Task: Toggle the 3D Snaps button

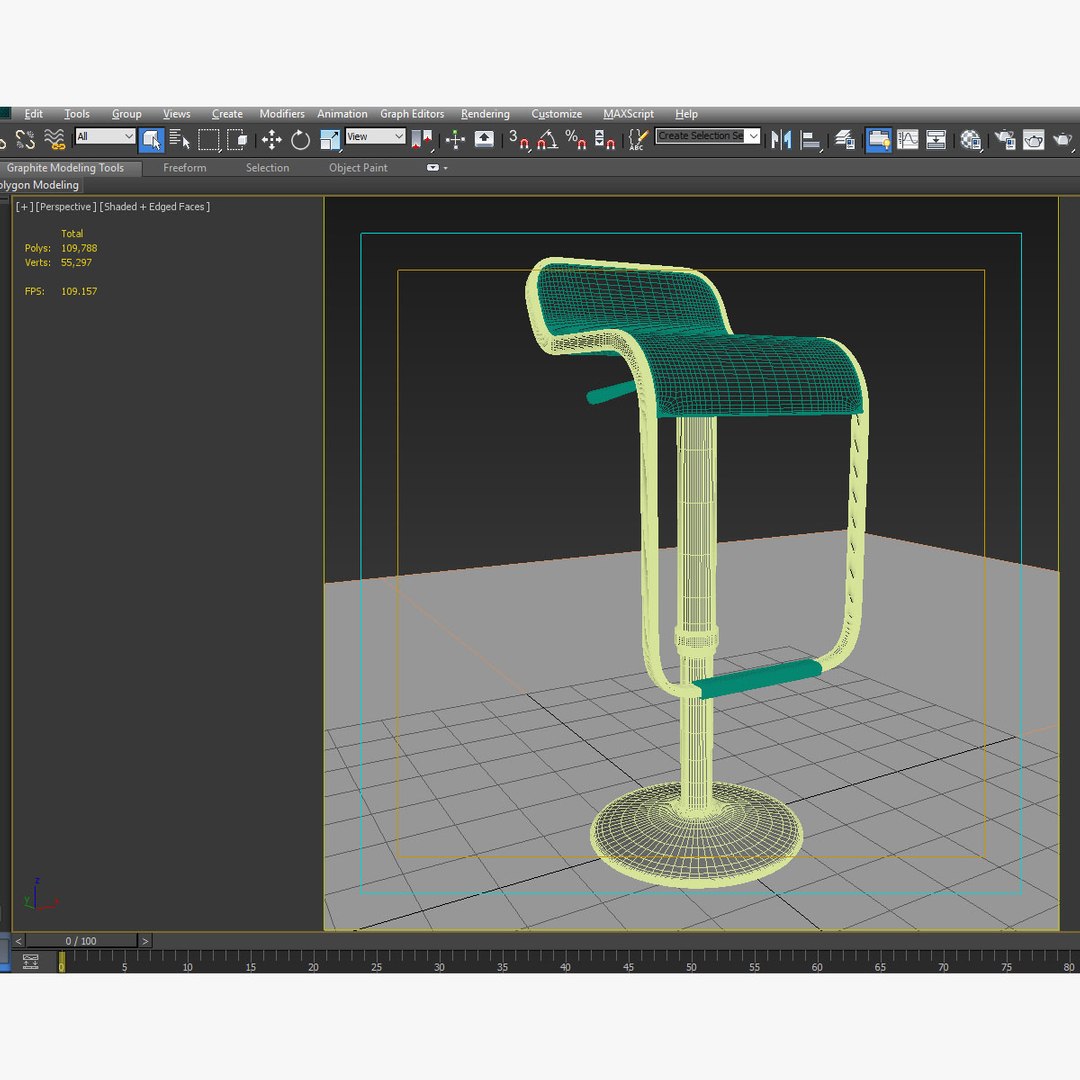Action: pyautogui.click(x=519, y=140)
